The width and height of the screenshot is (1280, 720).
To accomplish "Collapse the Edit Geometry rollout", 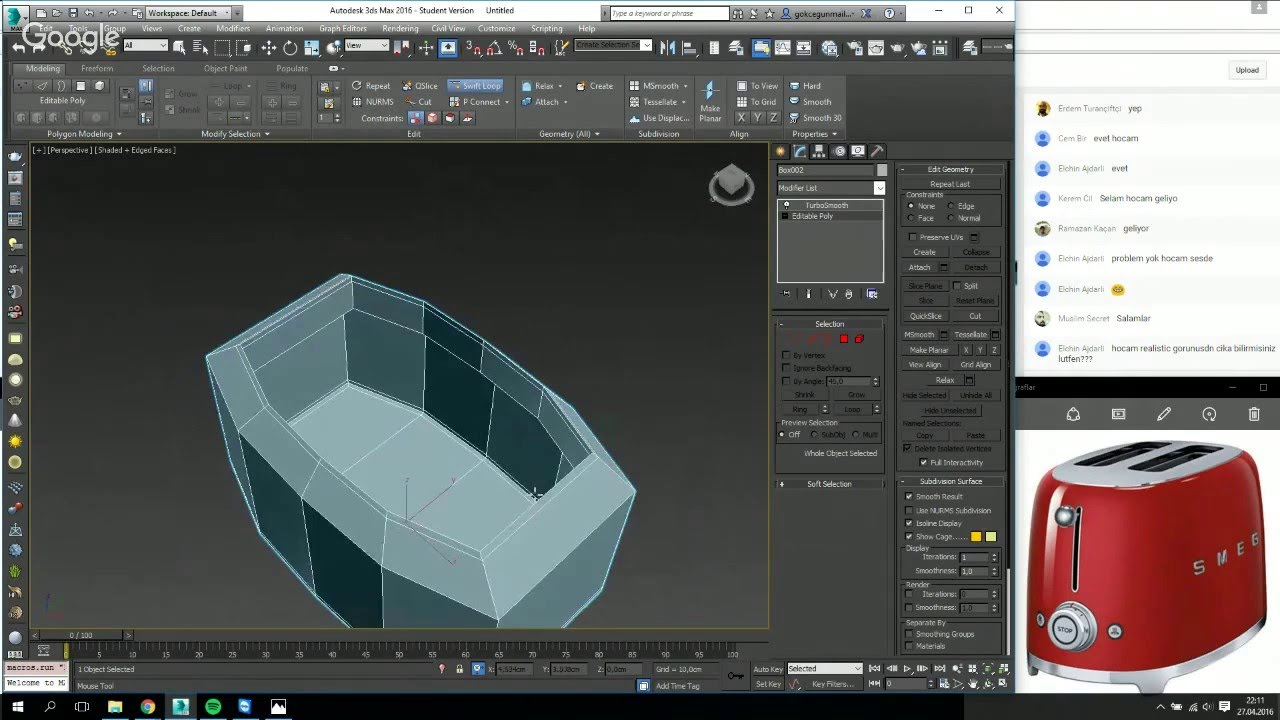I will [x=949, y=169].
